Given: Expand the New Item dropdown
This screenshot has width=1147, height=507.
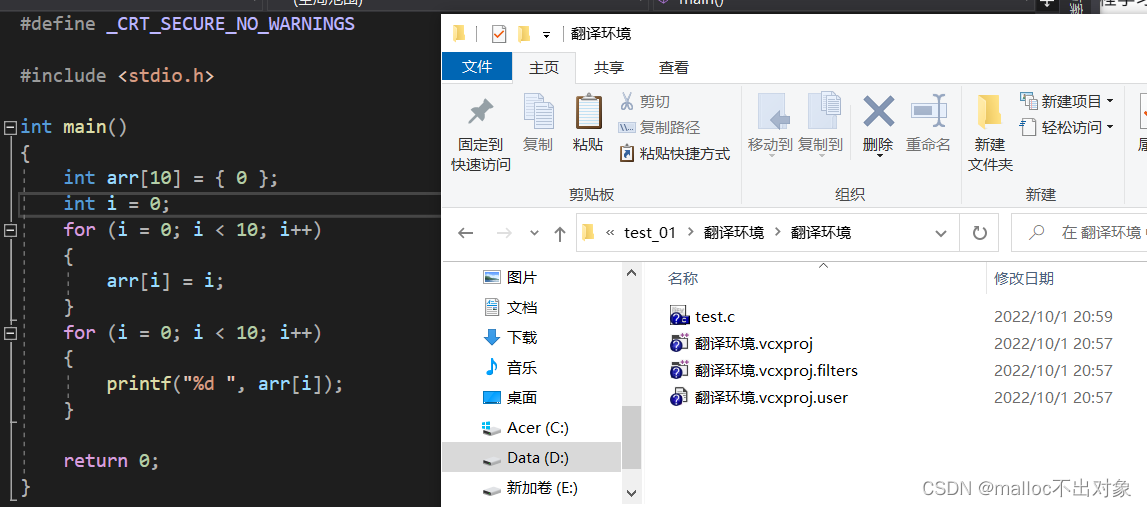Looking at the screenshot, I should click(x=1110, y=101).
